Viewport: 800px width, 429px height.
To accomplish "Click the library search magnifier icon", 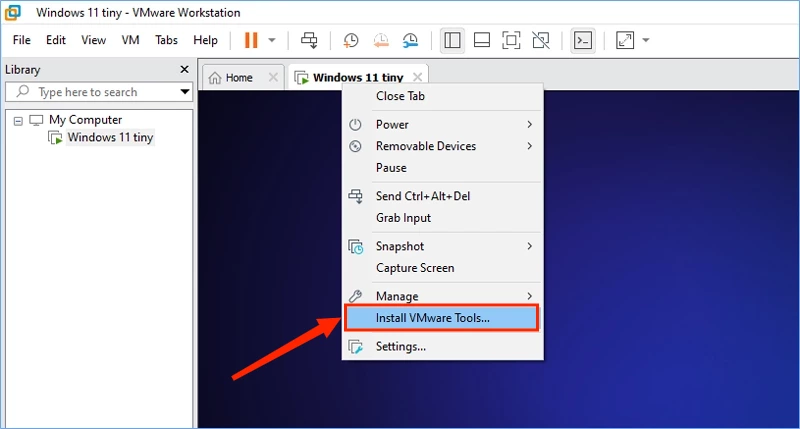I will pos(22,91).
